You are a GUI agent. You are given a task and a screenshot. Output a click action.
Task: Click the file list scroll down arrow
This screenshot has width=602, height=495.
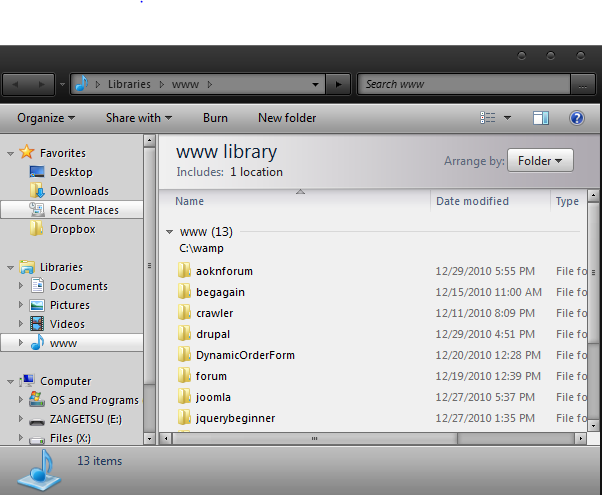593,425
